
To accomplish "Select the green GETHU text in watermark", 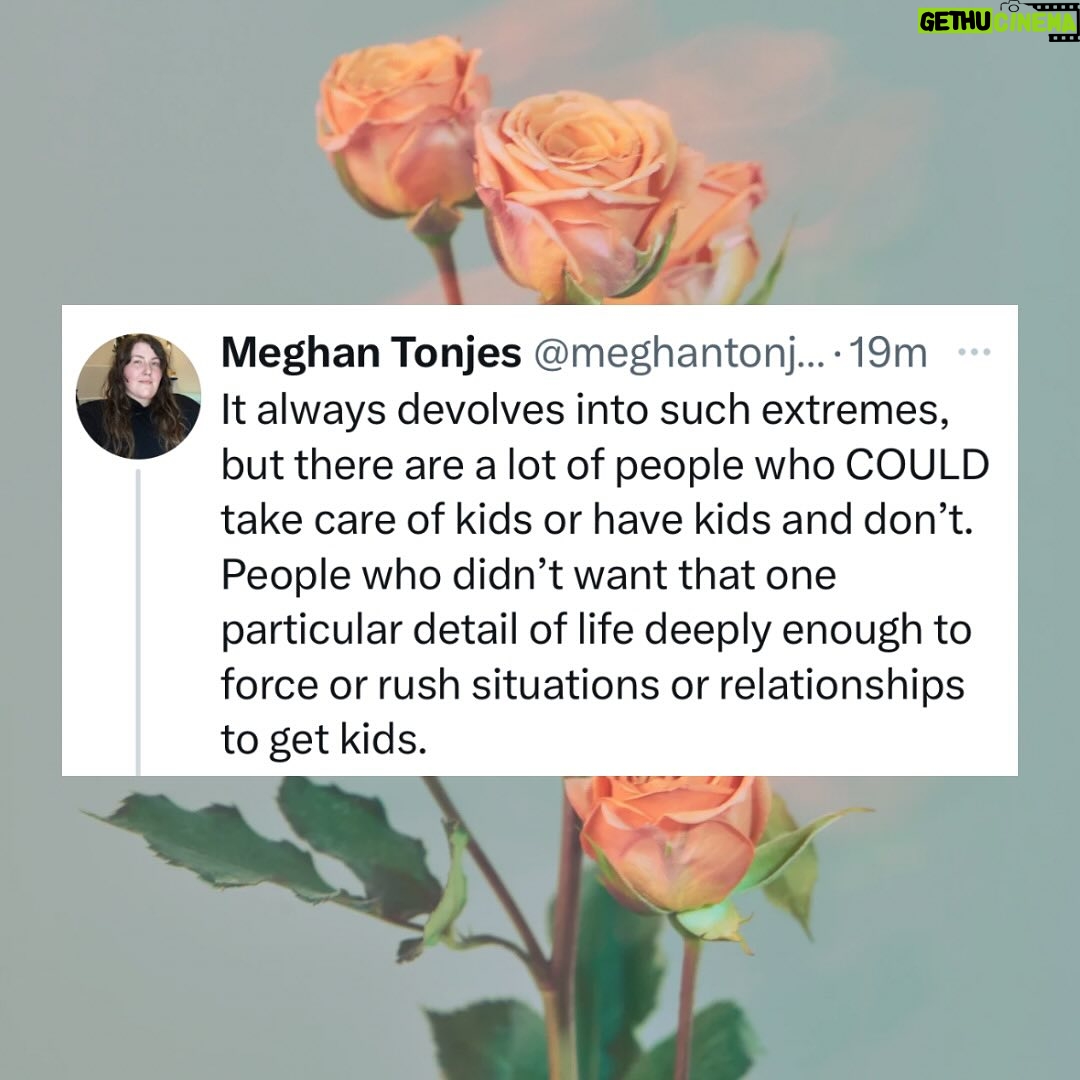I will tap(954, 23).
